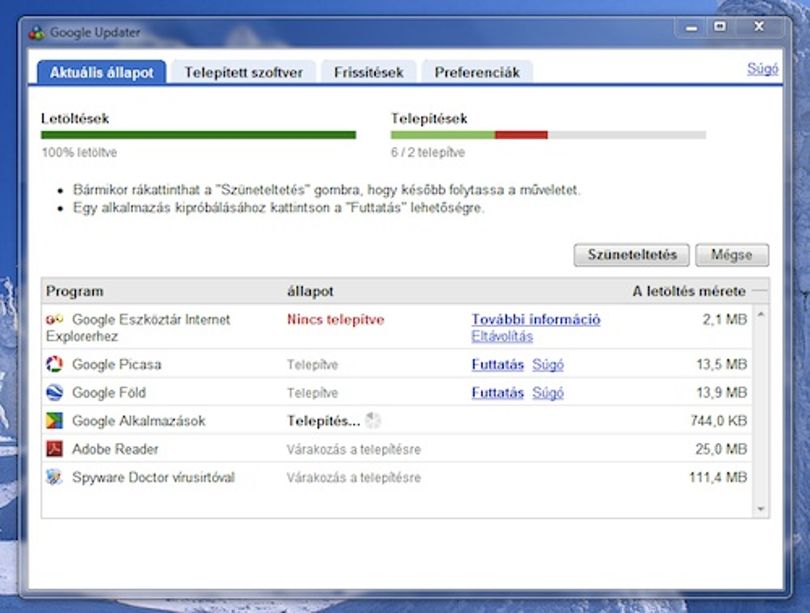
Task: Open the További információ link
Action: (x=536, y=320)
